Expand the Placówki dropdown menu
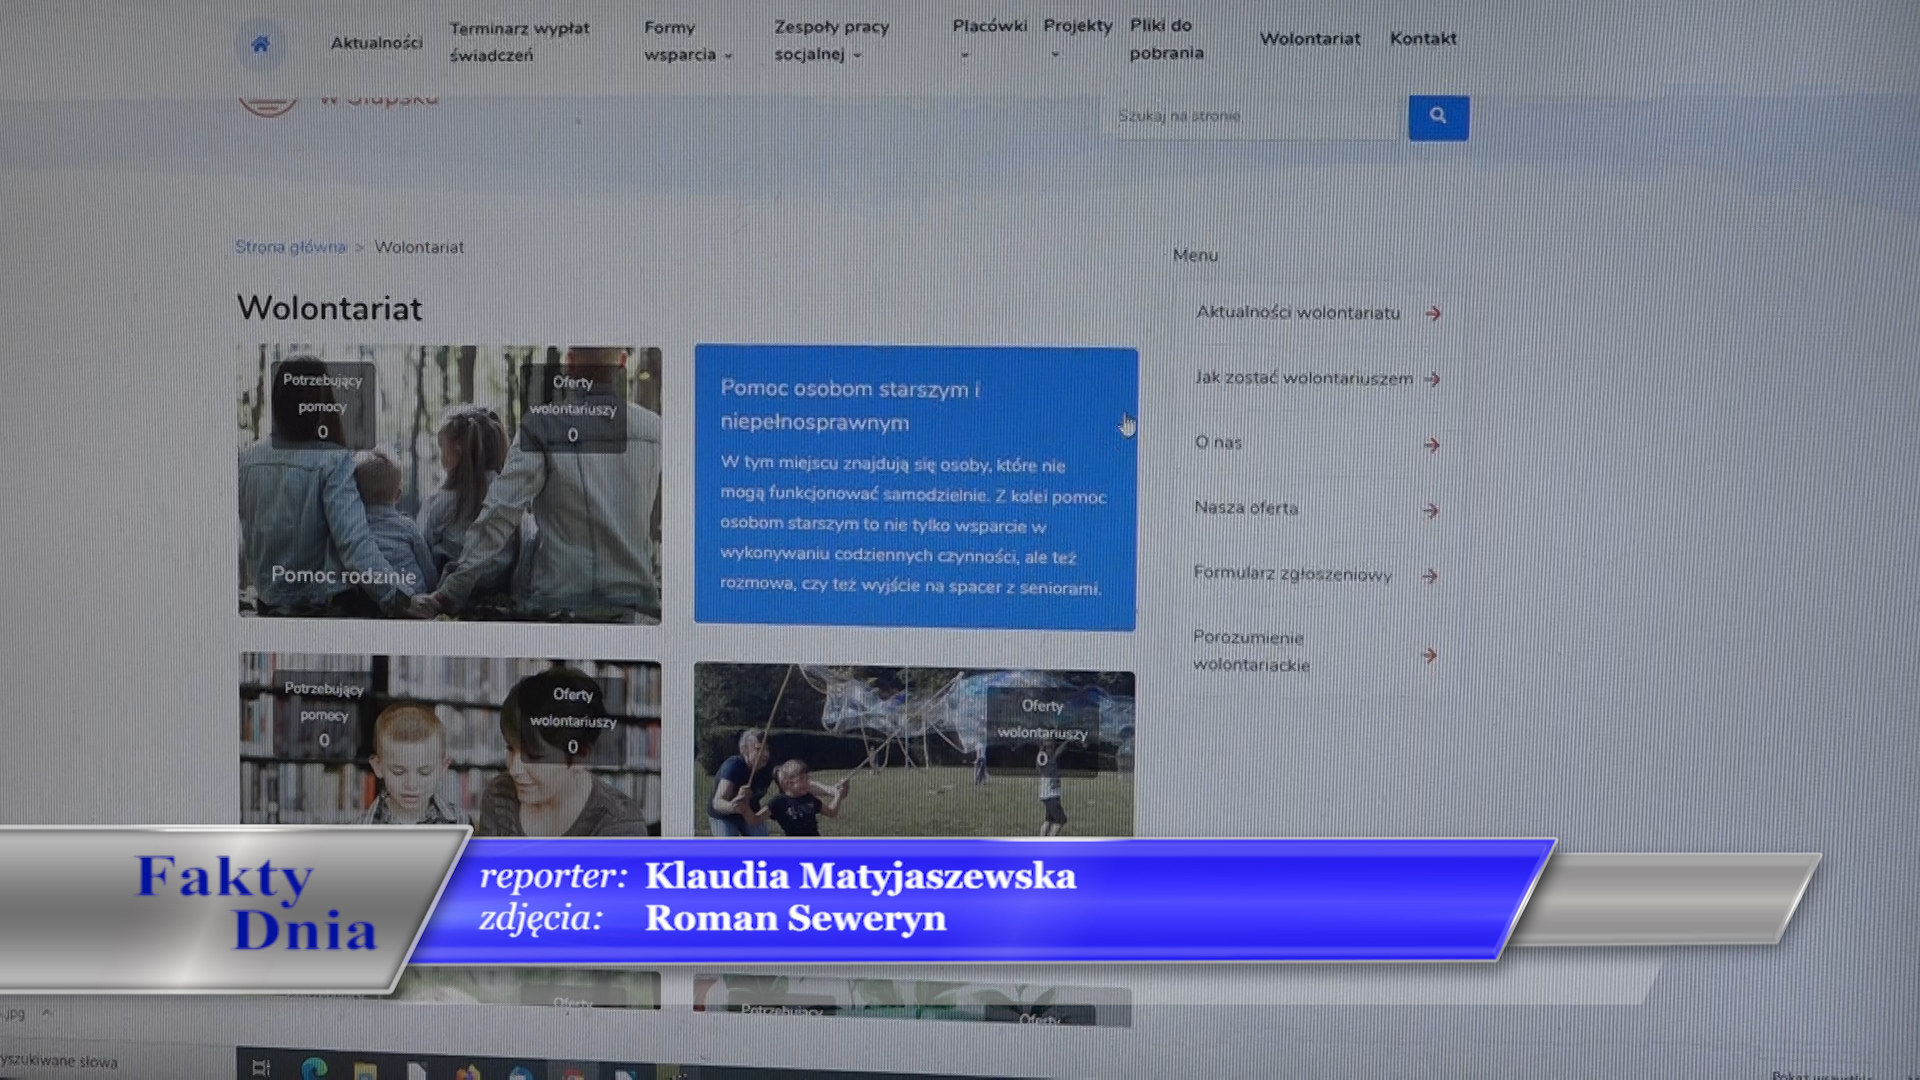1920x1080 pixels. point(989,38)
